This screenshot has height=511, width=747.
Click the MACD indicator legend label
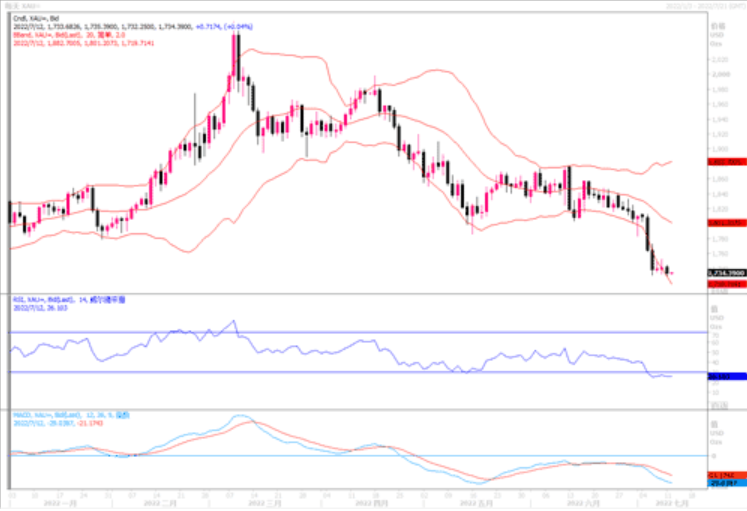point(71,415)
